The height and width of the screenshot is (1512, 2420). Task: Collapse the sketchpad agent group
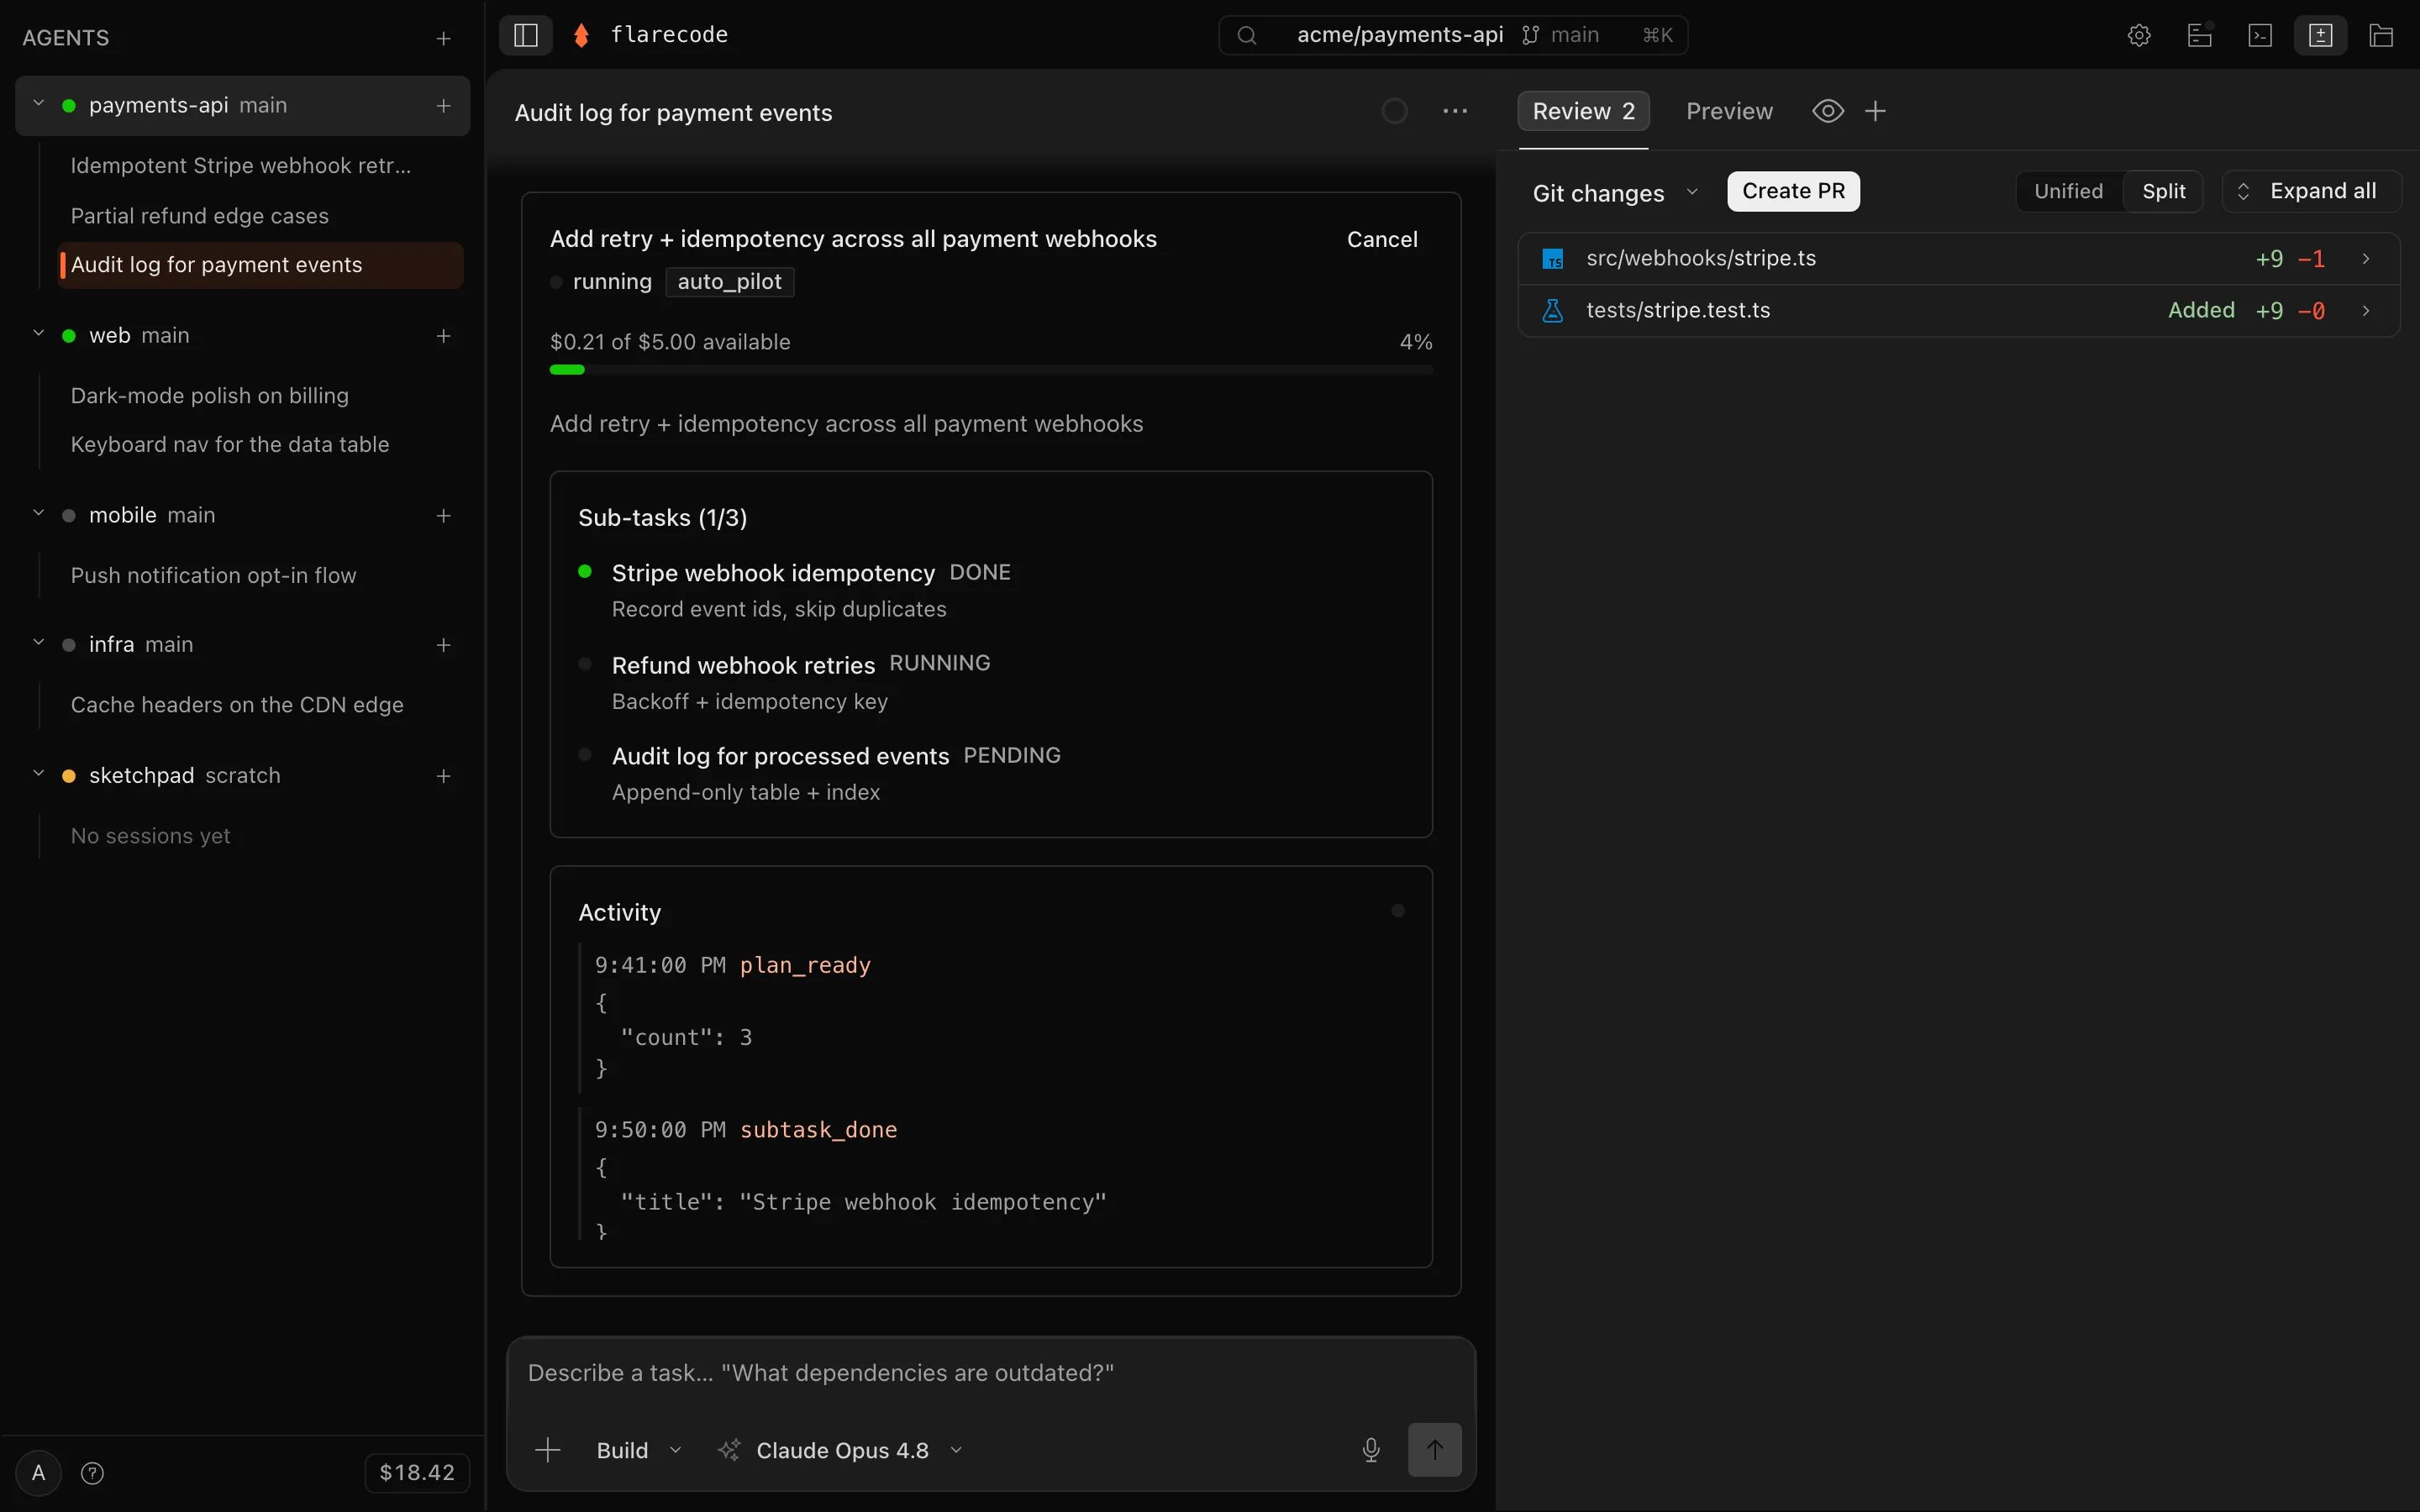click(38, 774)
